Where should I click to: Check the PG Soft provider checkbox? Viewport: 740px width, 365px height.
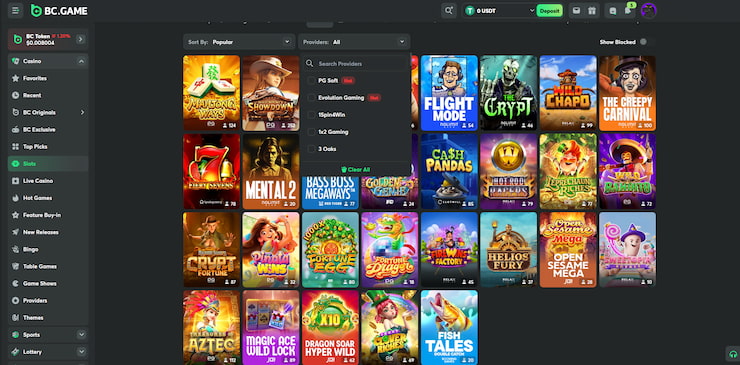311,80
